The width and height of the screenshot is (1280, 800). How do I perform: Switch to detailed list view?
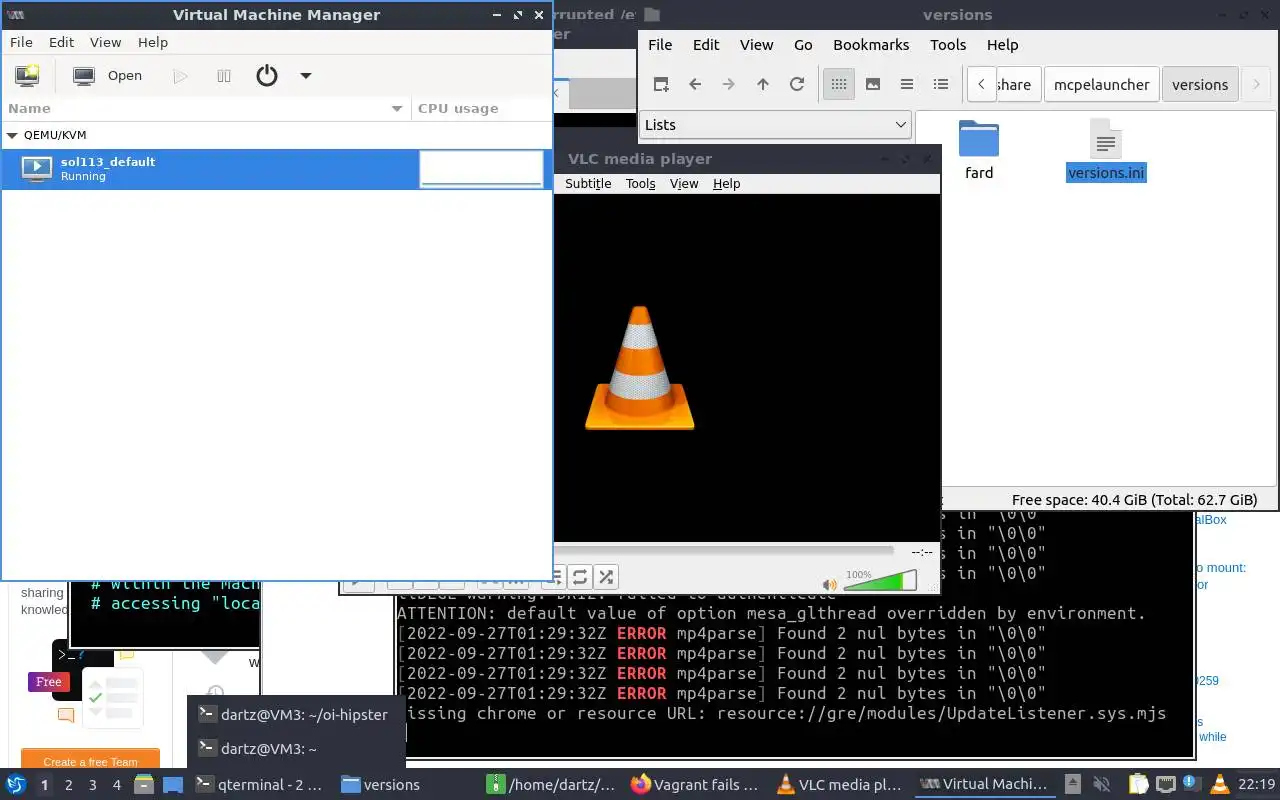point(941,84)
